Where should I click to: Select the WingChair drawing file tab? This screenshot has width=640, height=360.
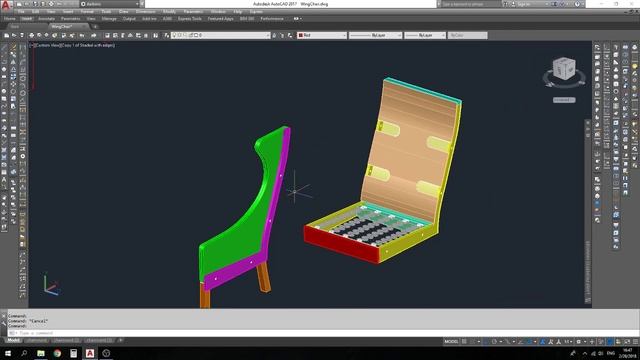pyautogui.click(x=62, y=27)
